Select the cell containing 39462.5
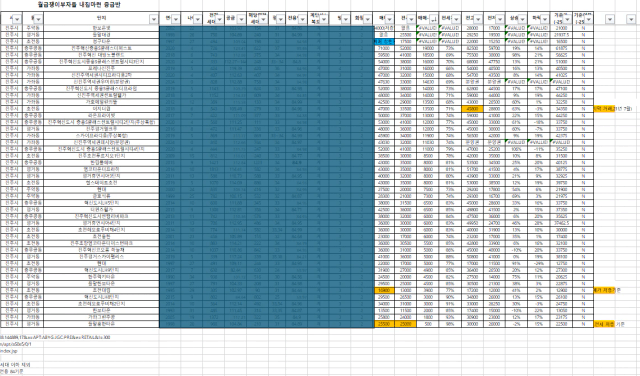 [561, 223]
